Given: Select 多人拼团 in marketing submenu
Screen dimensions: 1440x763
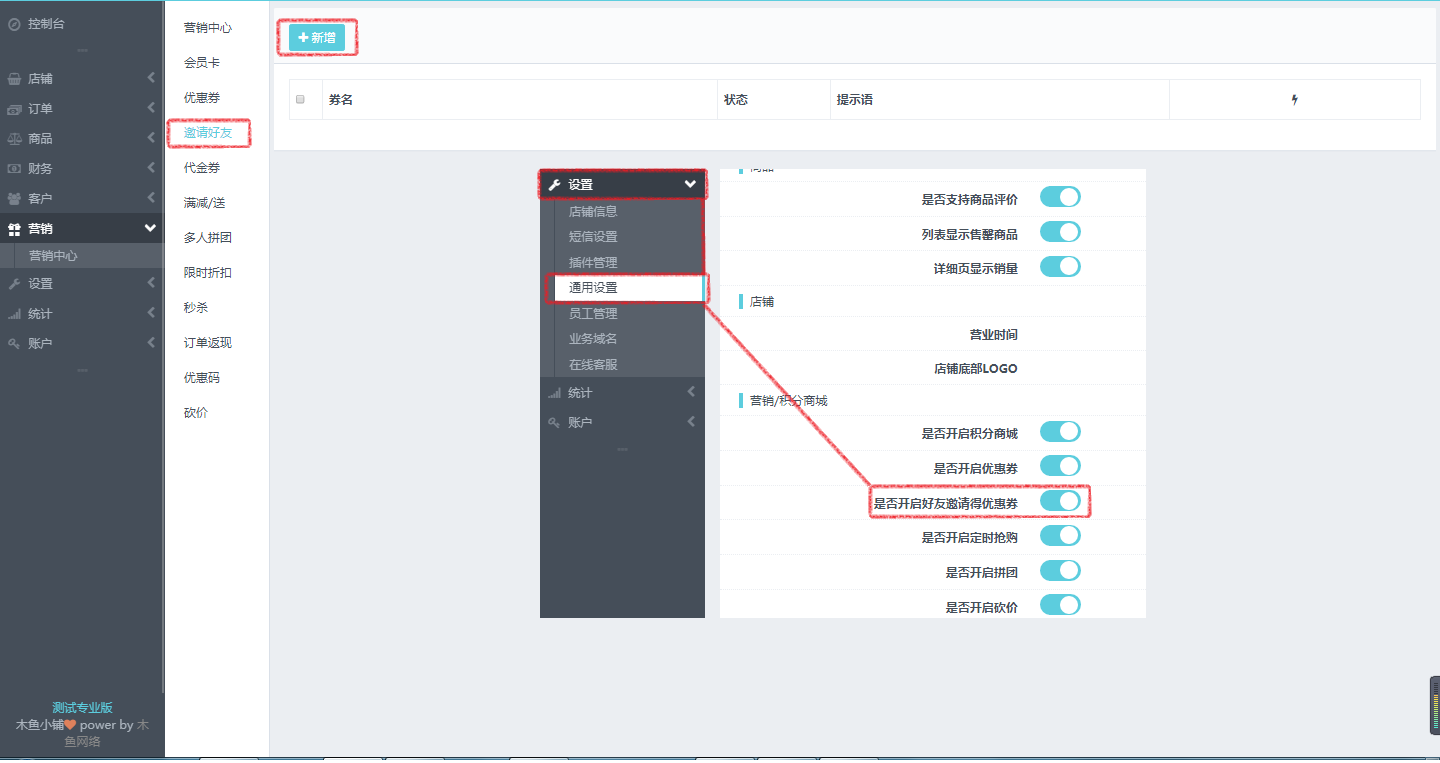Looking at the screenshot, I should pos(208,238).
